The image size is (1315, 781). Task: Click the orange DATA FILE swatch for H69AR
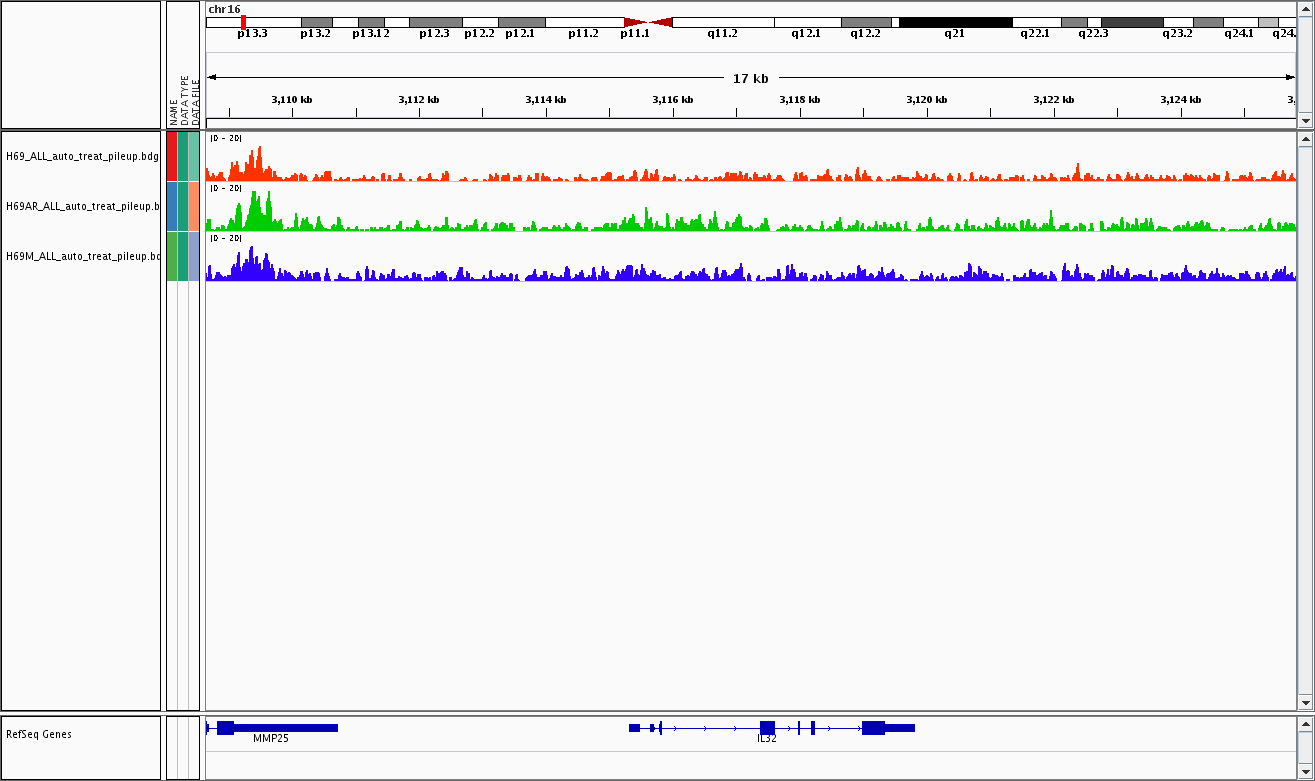coord(194,206)
